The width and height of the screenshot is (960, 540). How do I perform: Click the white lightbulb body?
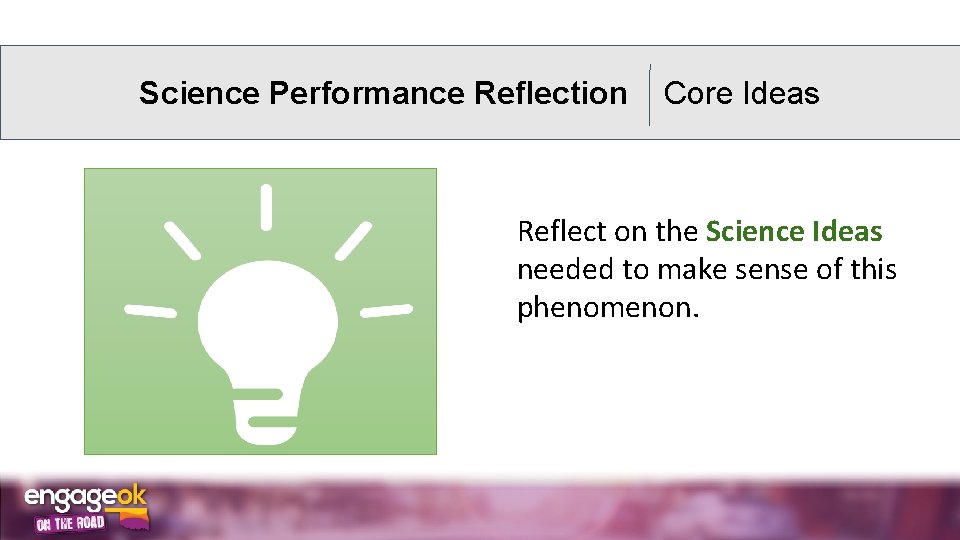point(265,318)
